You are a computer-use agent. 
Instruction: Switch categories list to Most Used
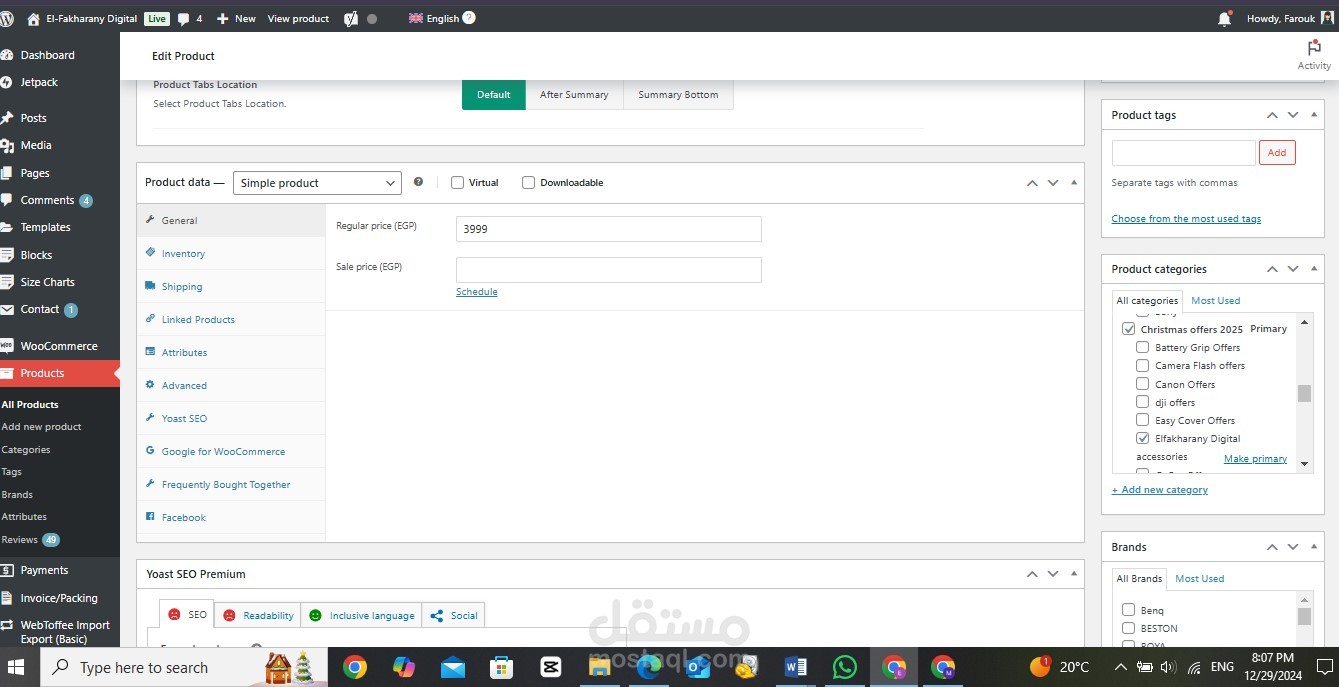(x=1215, y=300)
